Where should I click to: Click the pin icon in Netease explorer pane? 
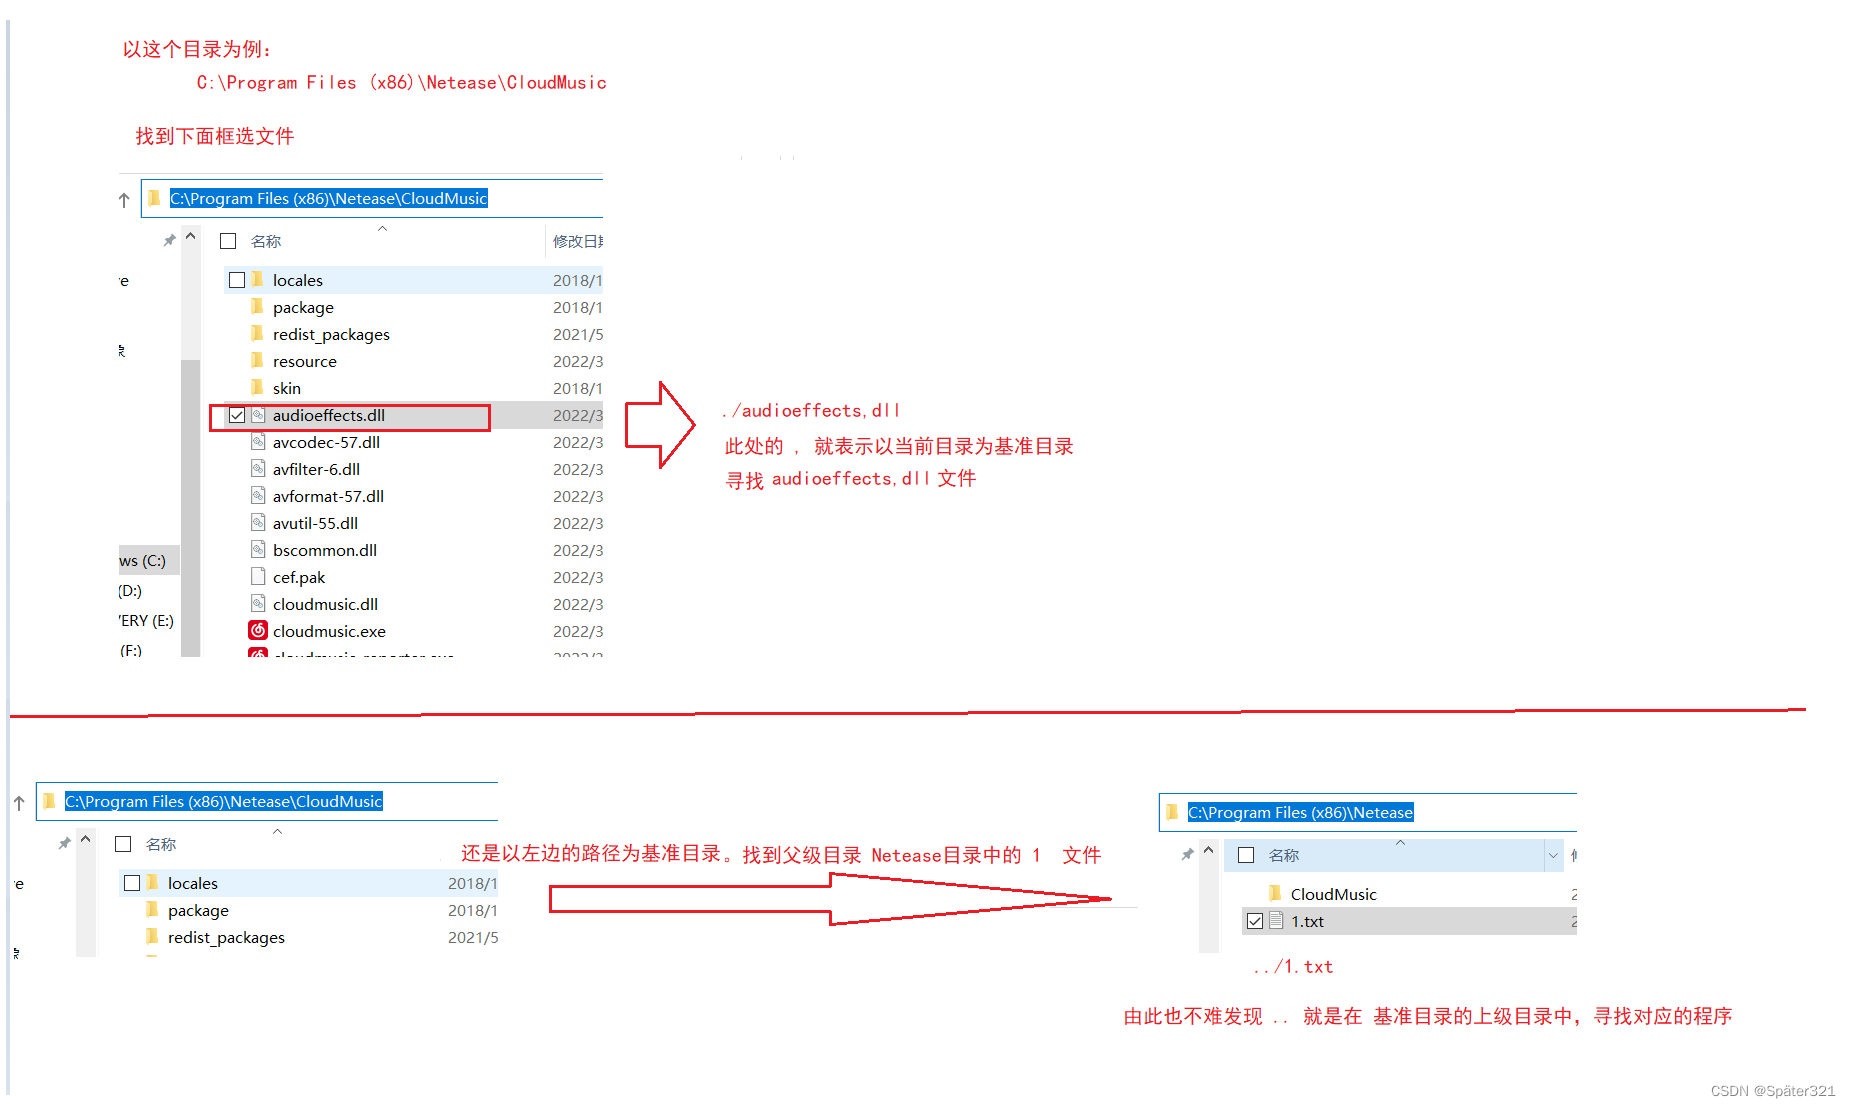tap(1187, 855)
